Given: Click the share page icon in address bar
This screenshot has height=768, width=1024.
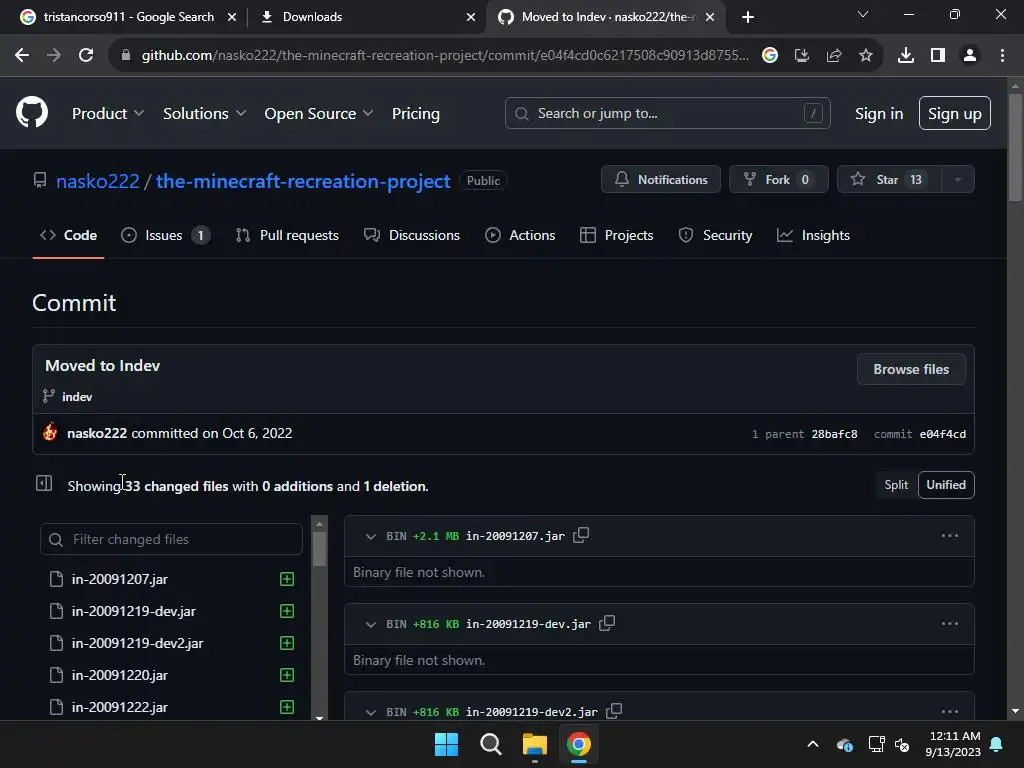Looking at the screenshot, I should point(833,56).
